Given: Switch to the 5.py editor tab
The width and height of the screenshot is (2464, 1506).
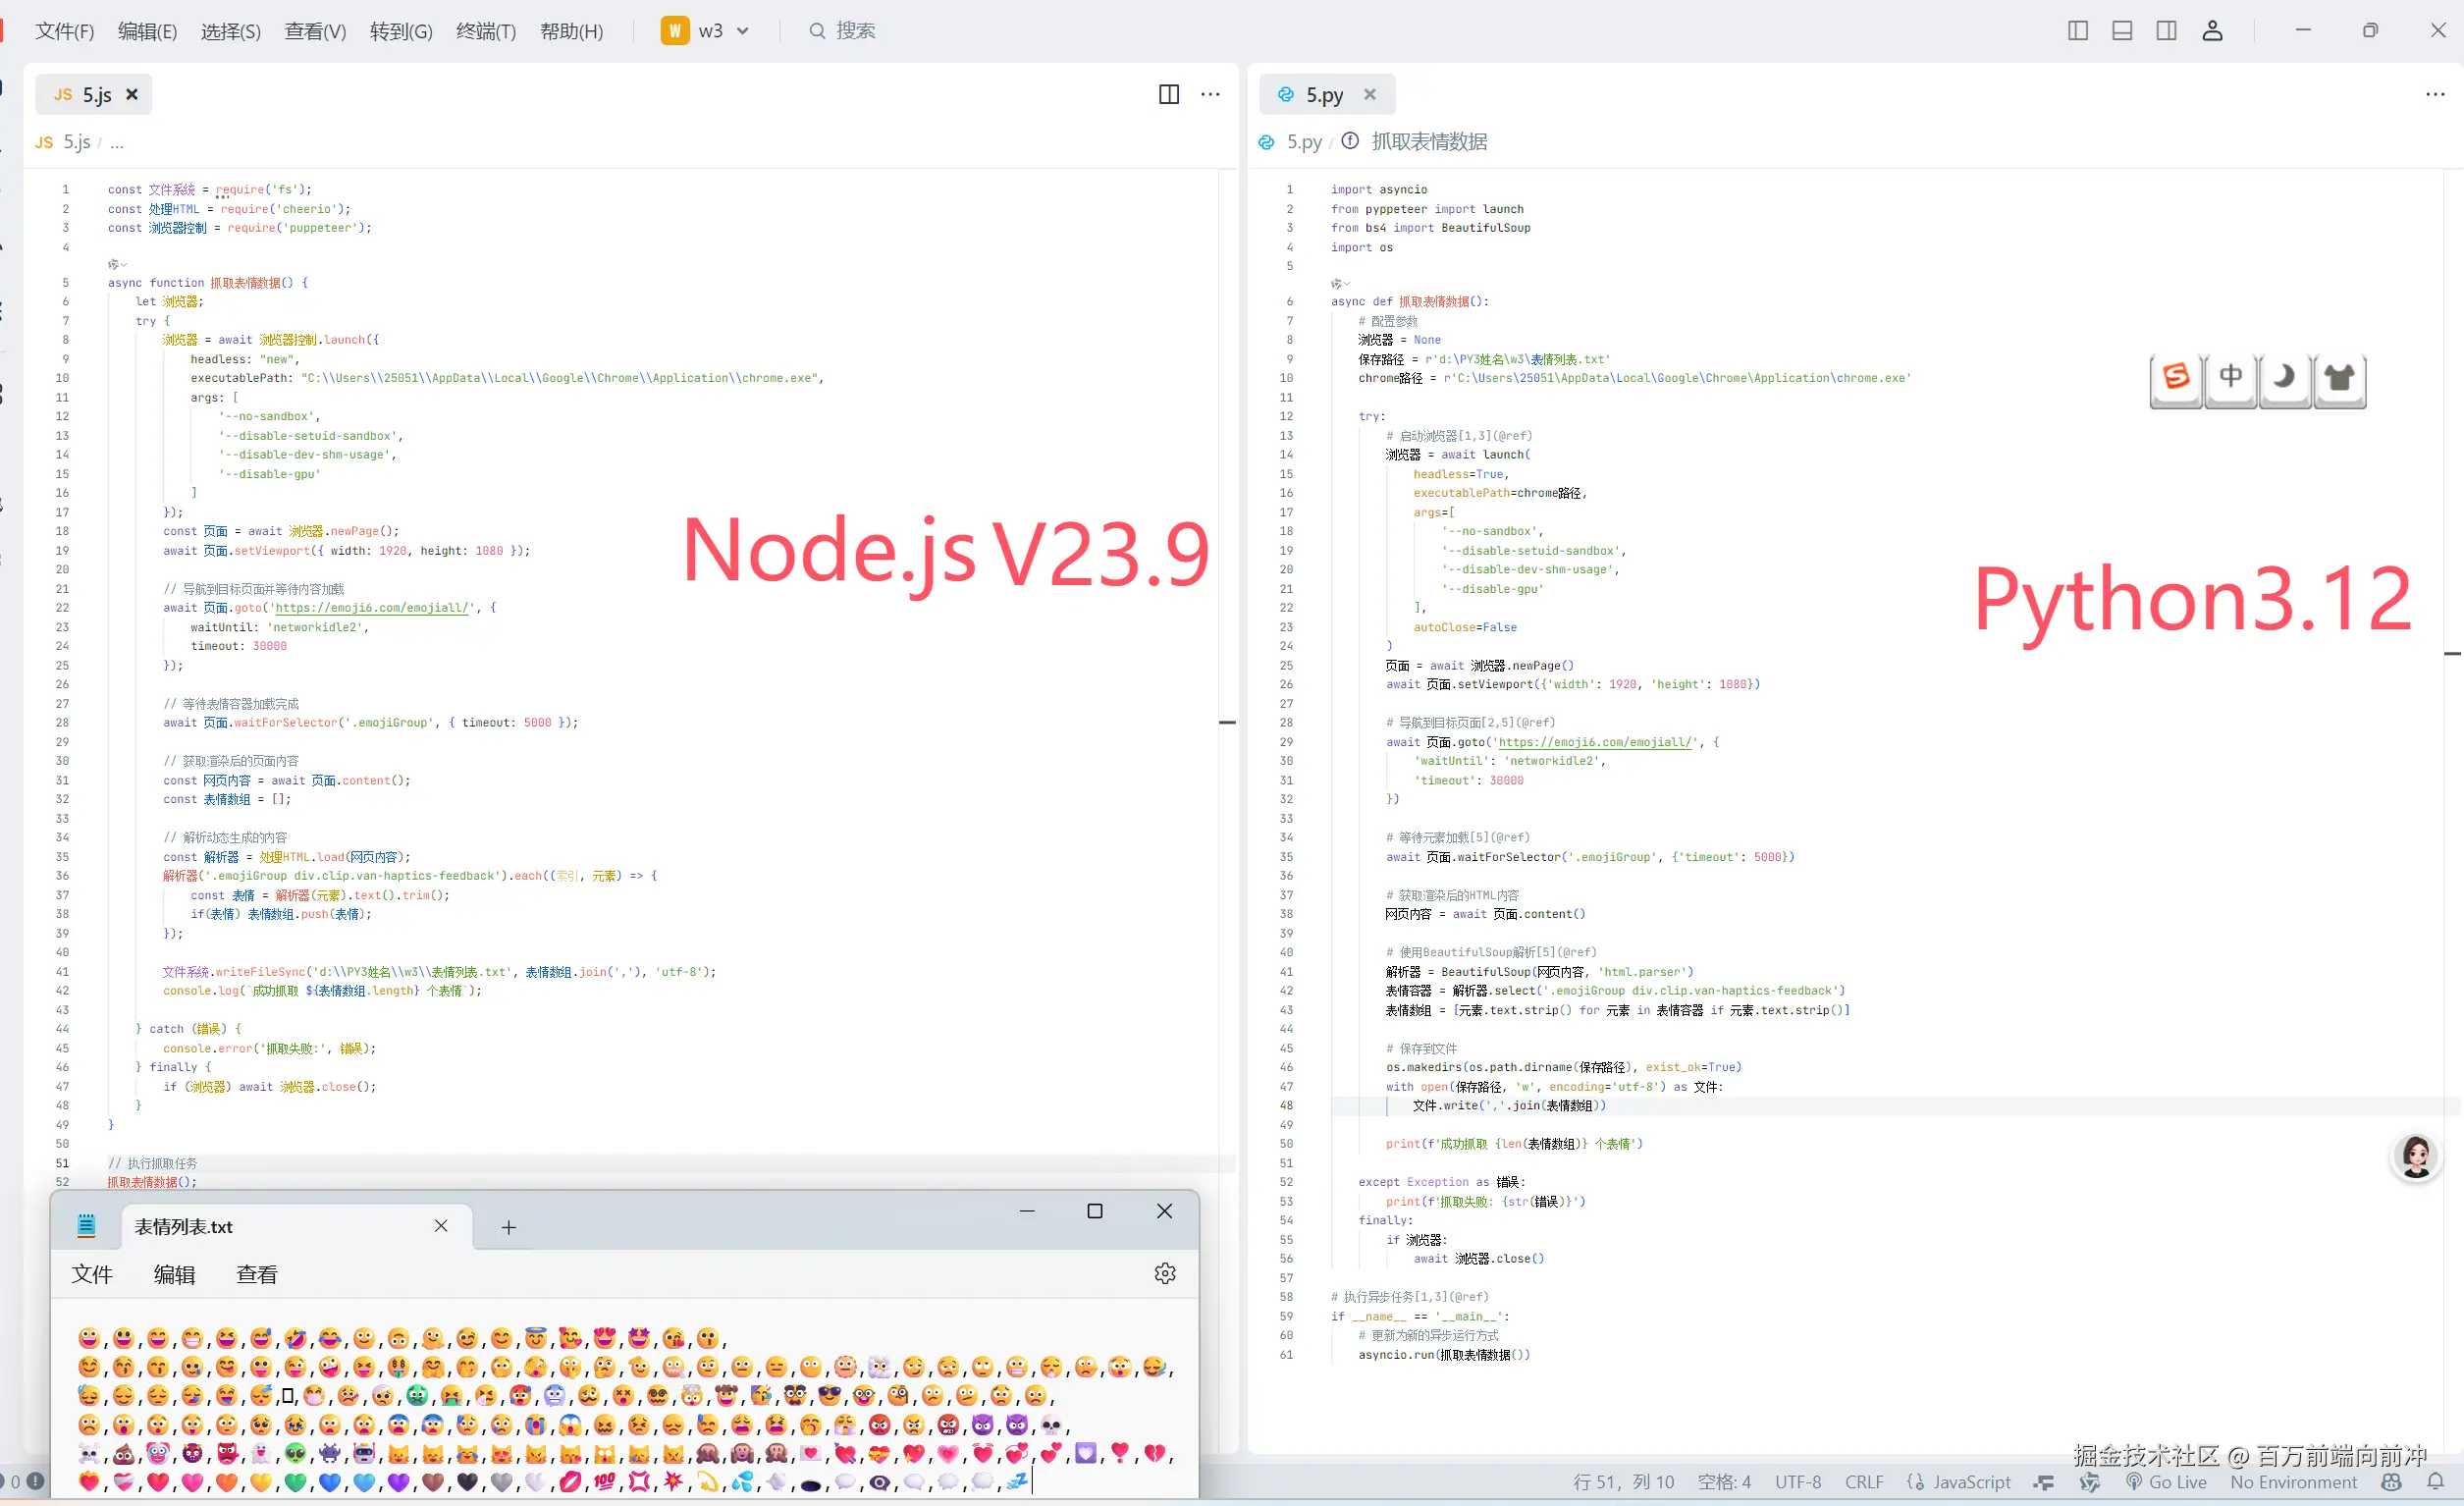Looking at the screenshot, I should pos(1323,95).
